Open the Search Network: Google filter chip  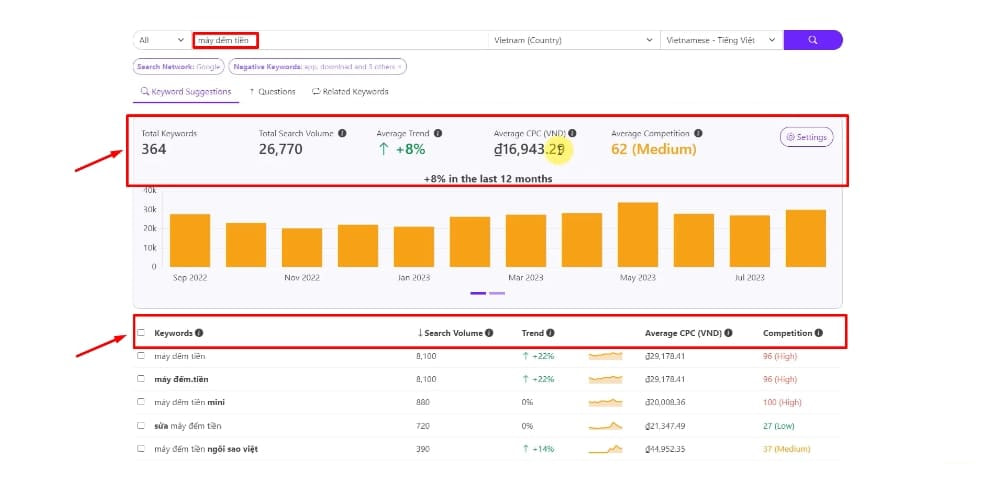179,66
